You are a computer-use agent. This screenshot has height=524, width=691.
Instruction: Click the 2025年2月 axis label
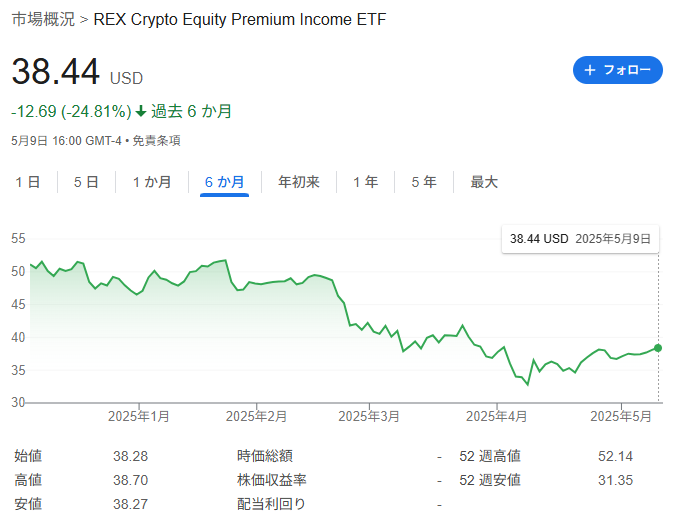pos(256,416)
